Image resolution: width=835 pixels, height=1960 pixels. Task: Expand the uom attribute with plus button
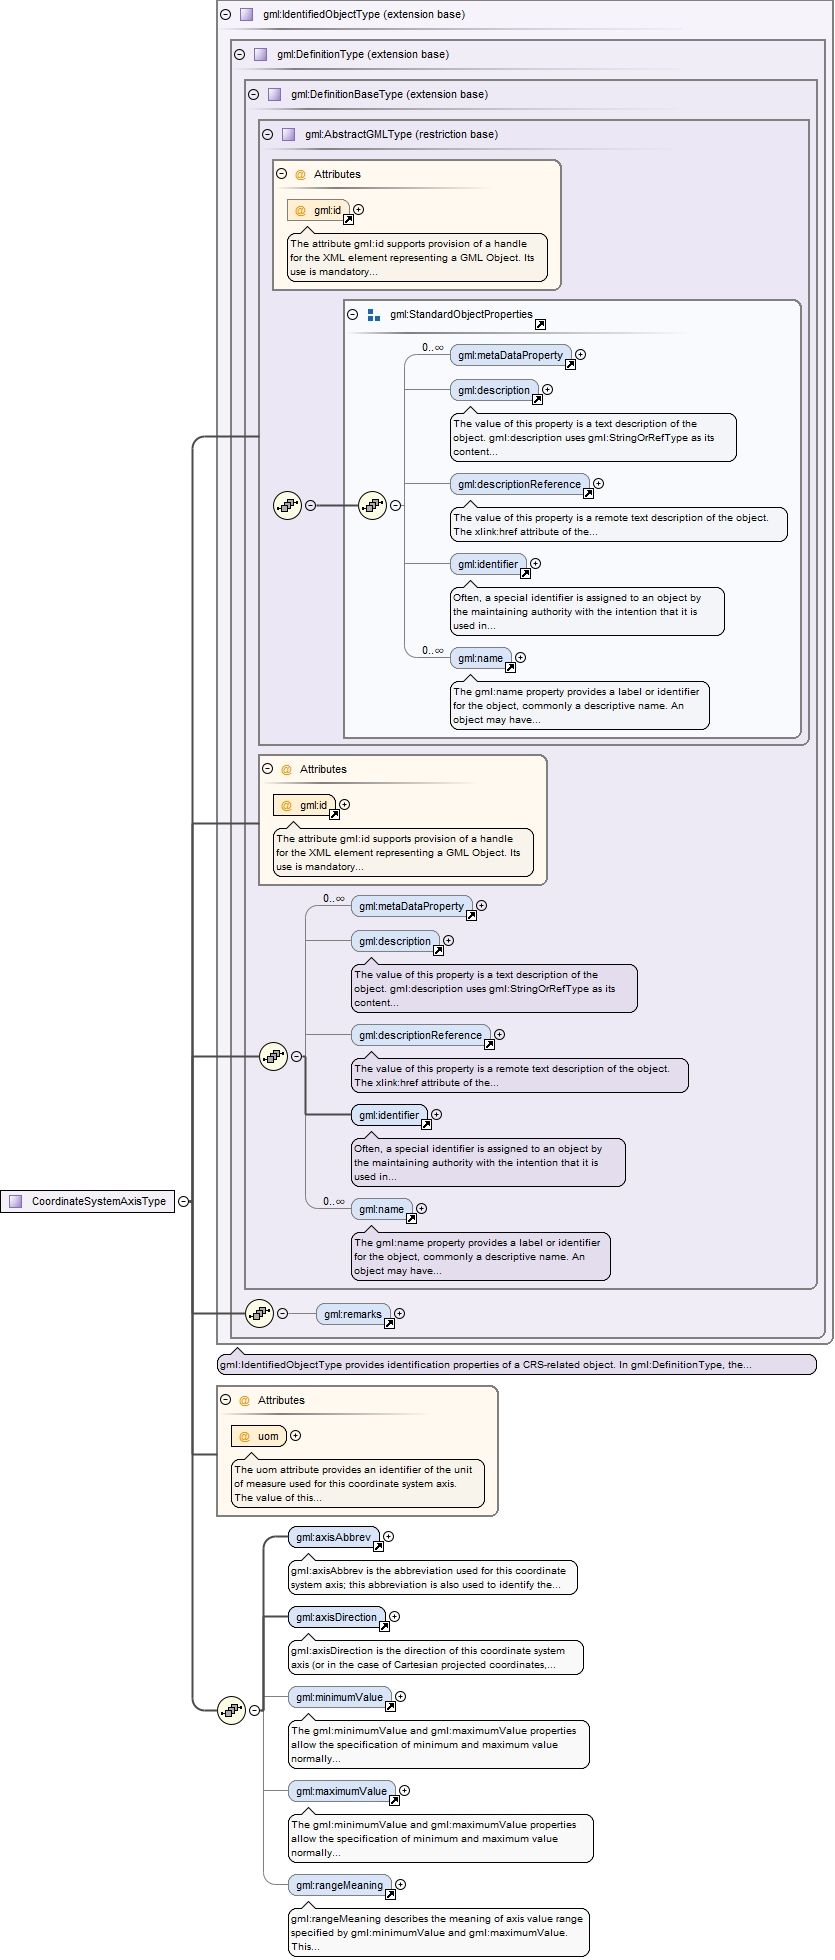(295, 1436)
